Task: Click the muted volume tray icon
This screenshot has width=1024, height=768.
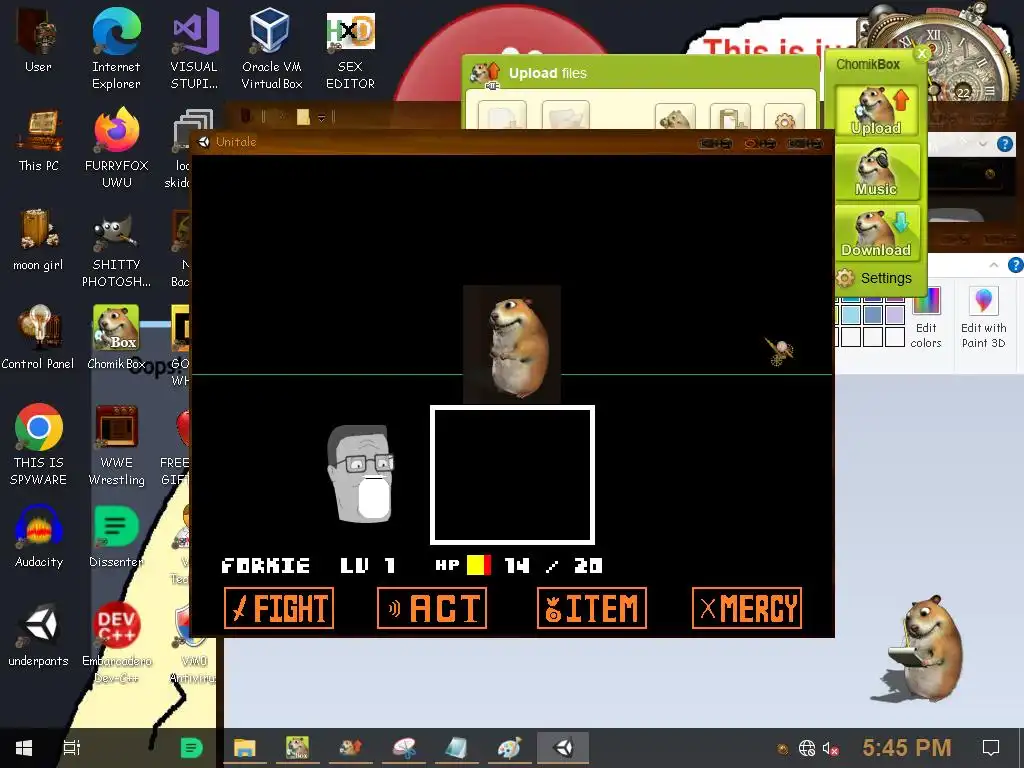Action: [x=830, y=748]
